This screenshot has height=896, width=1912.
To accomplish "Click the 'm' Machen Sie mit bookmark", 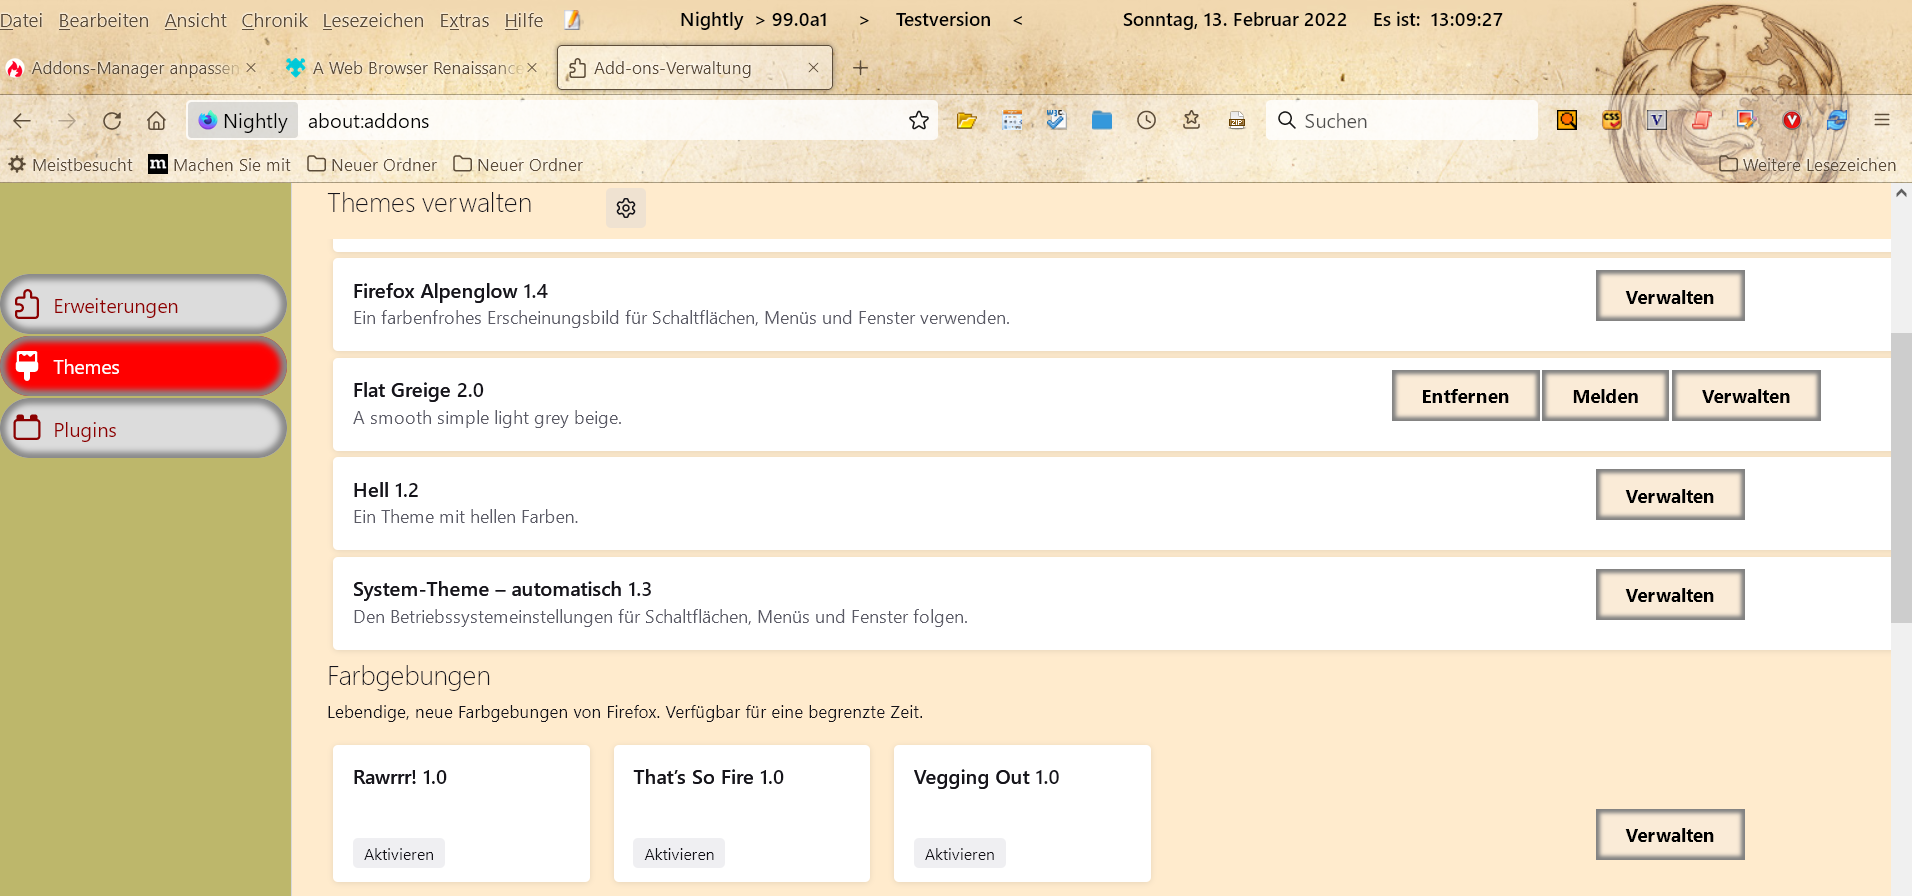I will coord(220,165).
